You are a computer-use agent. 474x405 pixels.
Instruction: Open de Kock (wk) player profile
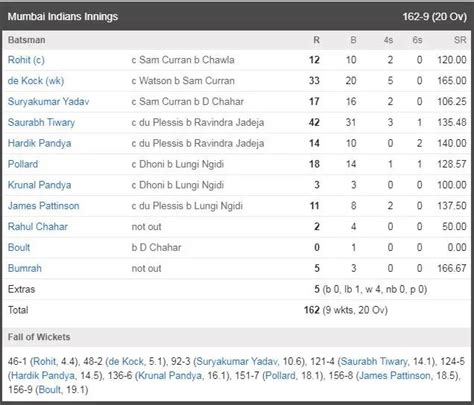(x=36, y=81)
